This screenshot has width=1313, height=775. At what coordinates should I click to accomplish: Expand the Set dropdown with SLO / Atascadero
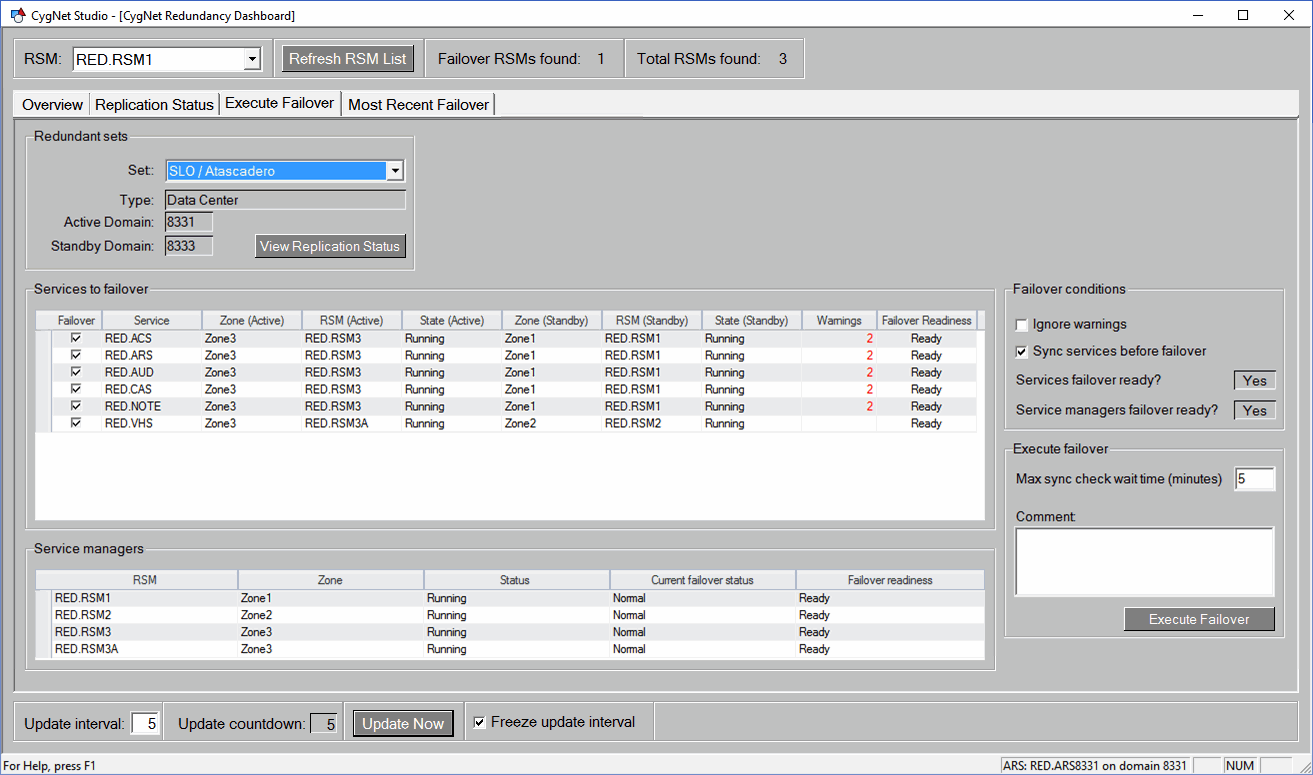(285, 171)
